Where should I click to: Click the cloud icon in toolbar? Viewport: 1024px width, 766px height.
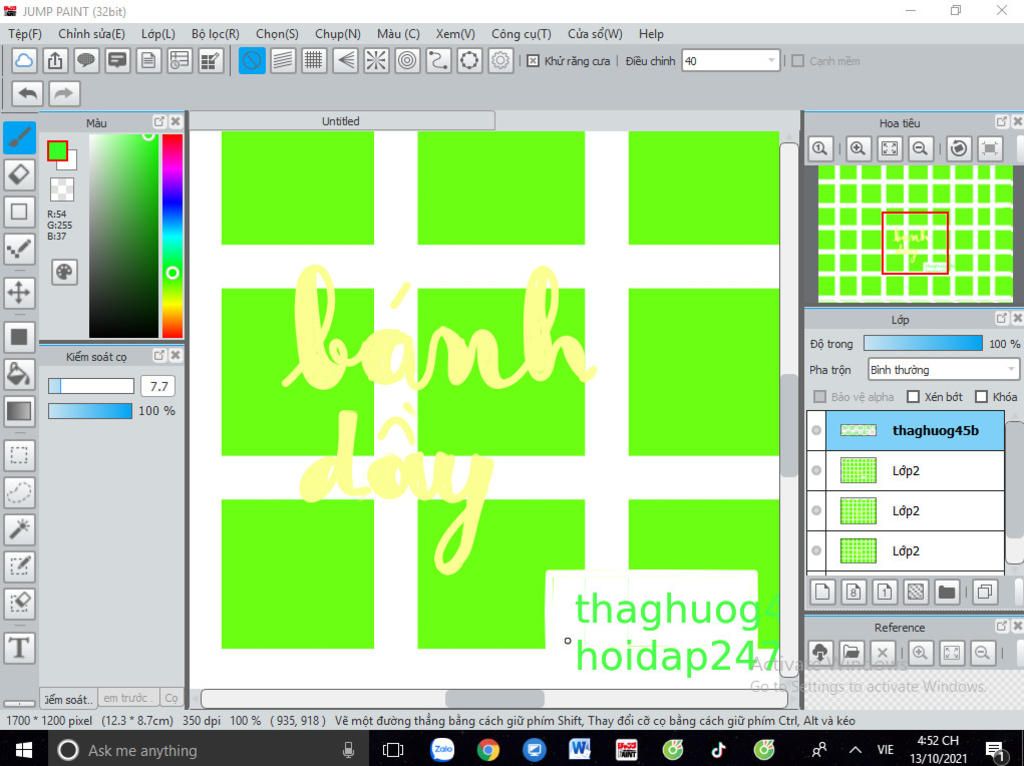pyautogui.click(x=24, y=61)
